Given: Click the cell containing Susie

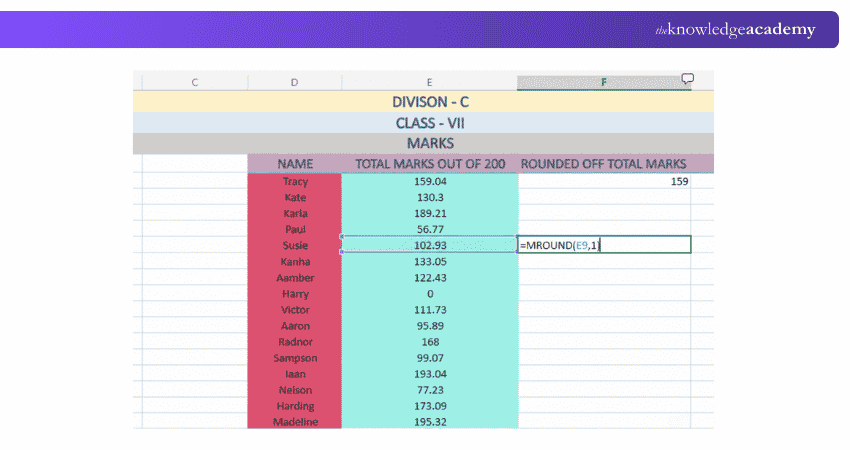Looking at the screenshot, I should tap(295, 245).
